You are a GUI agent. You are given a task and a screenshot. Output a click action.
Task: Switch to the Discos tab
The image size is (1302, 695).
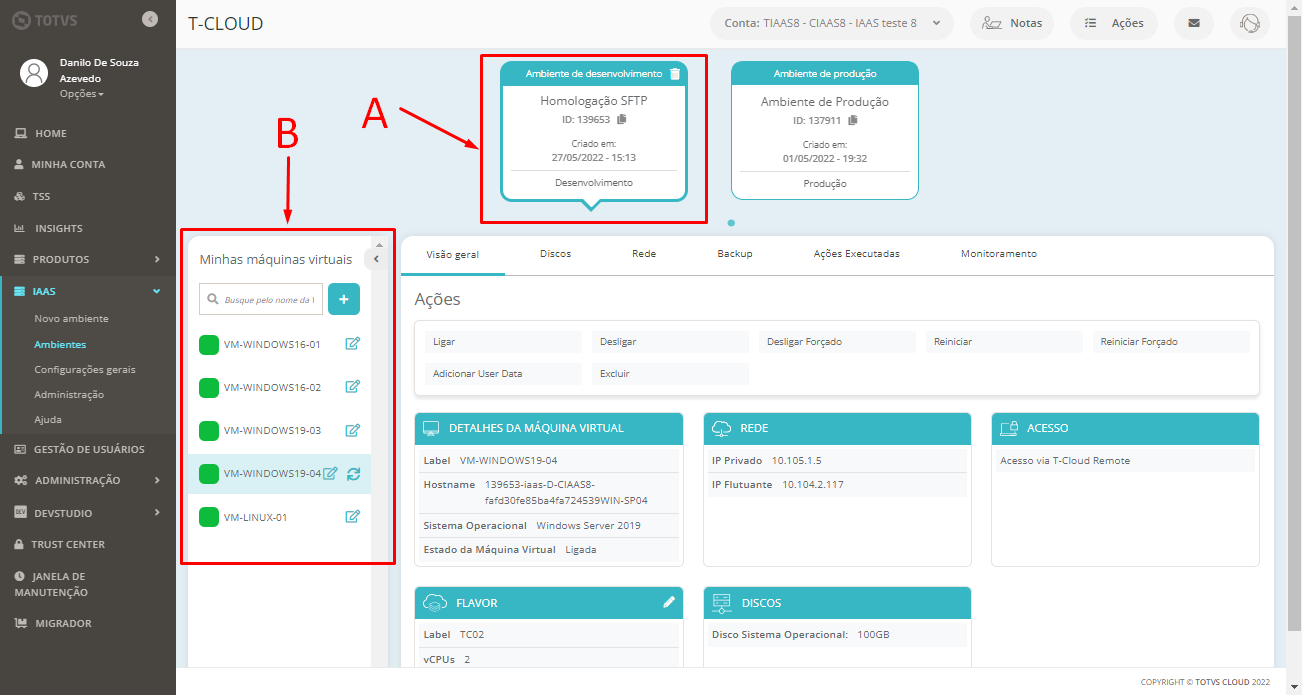coord(555,254)
